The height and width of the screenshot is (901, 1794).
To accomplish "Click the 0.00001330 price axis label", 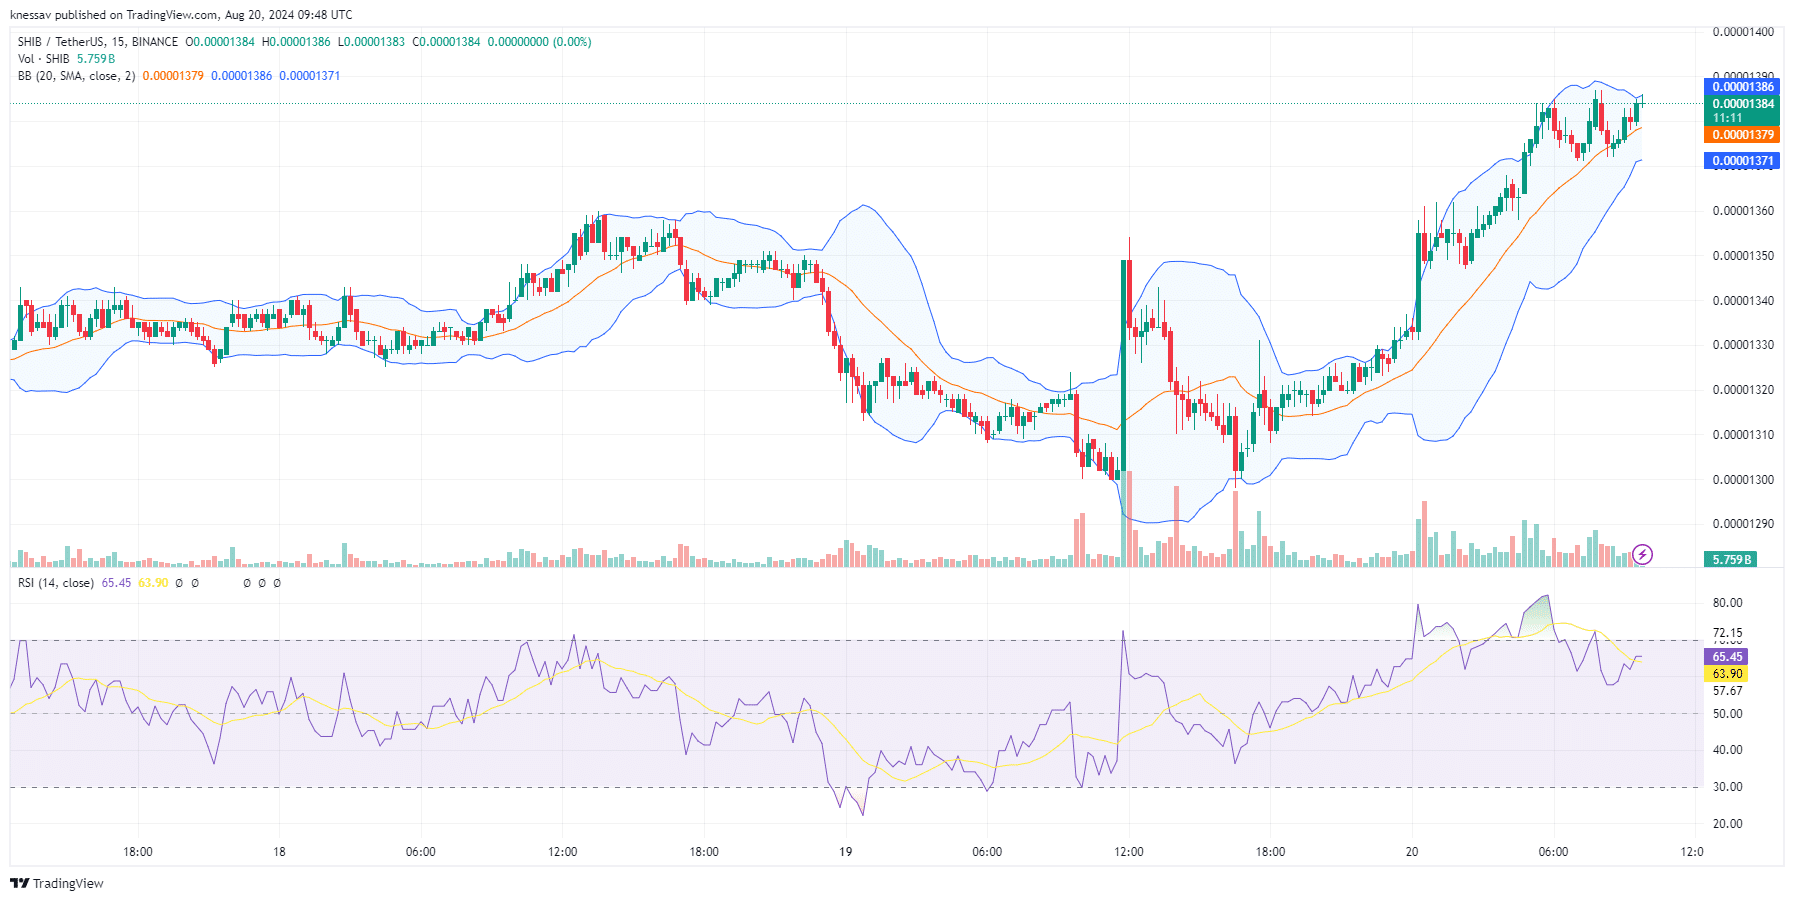I will click(1743, 345).
